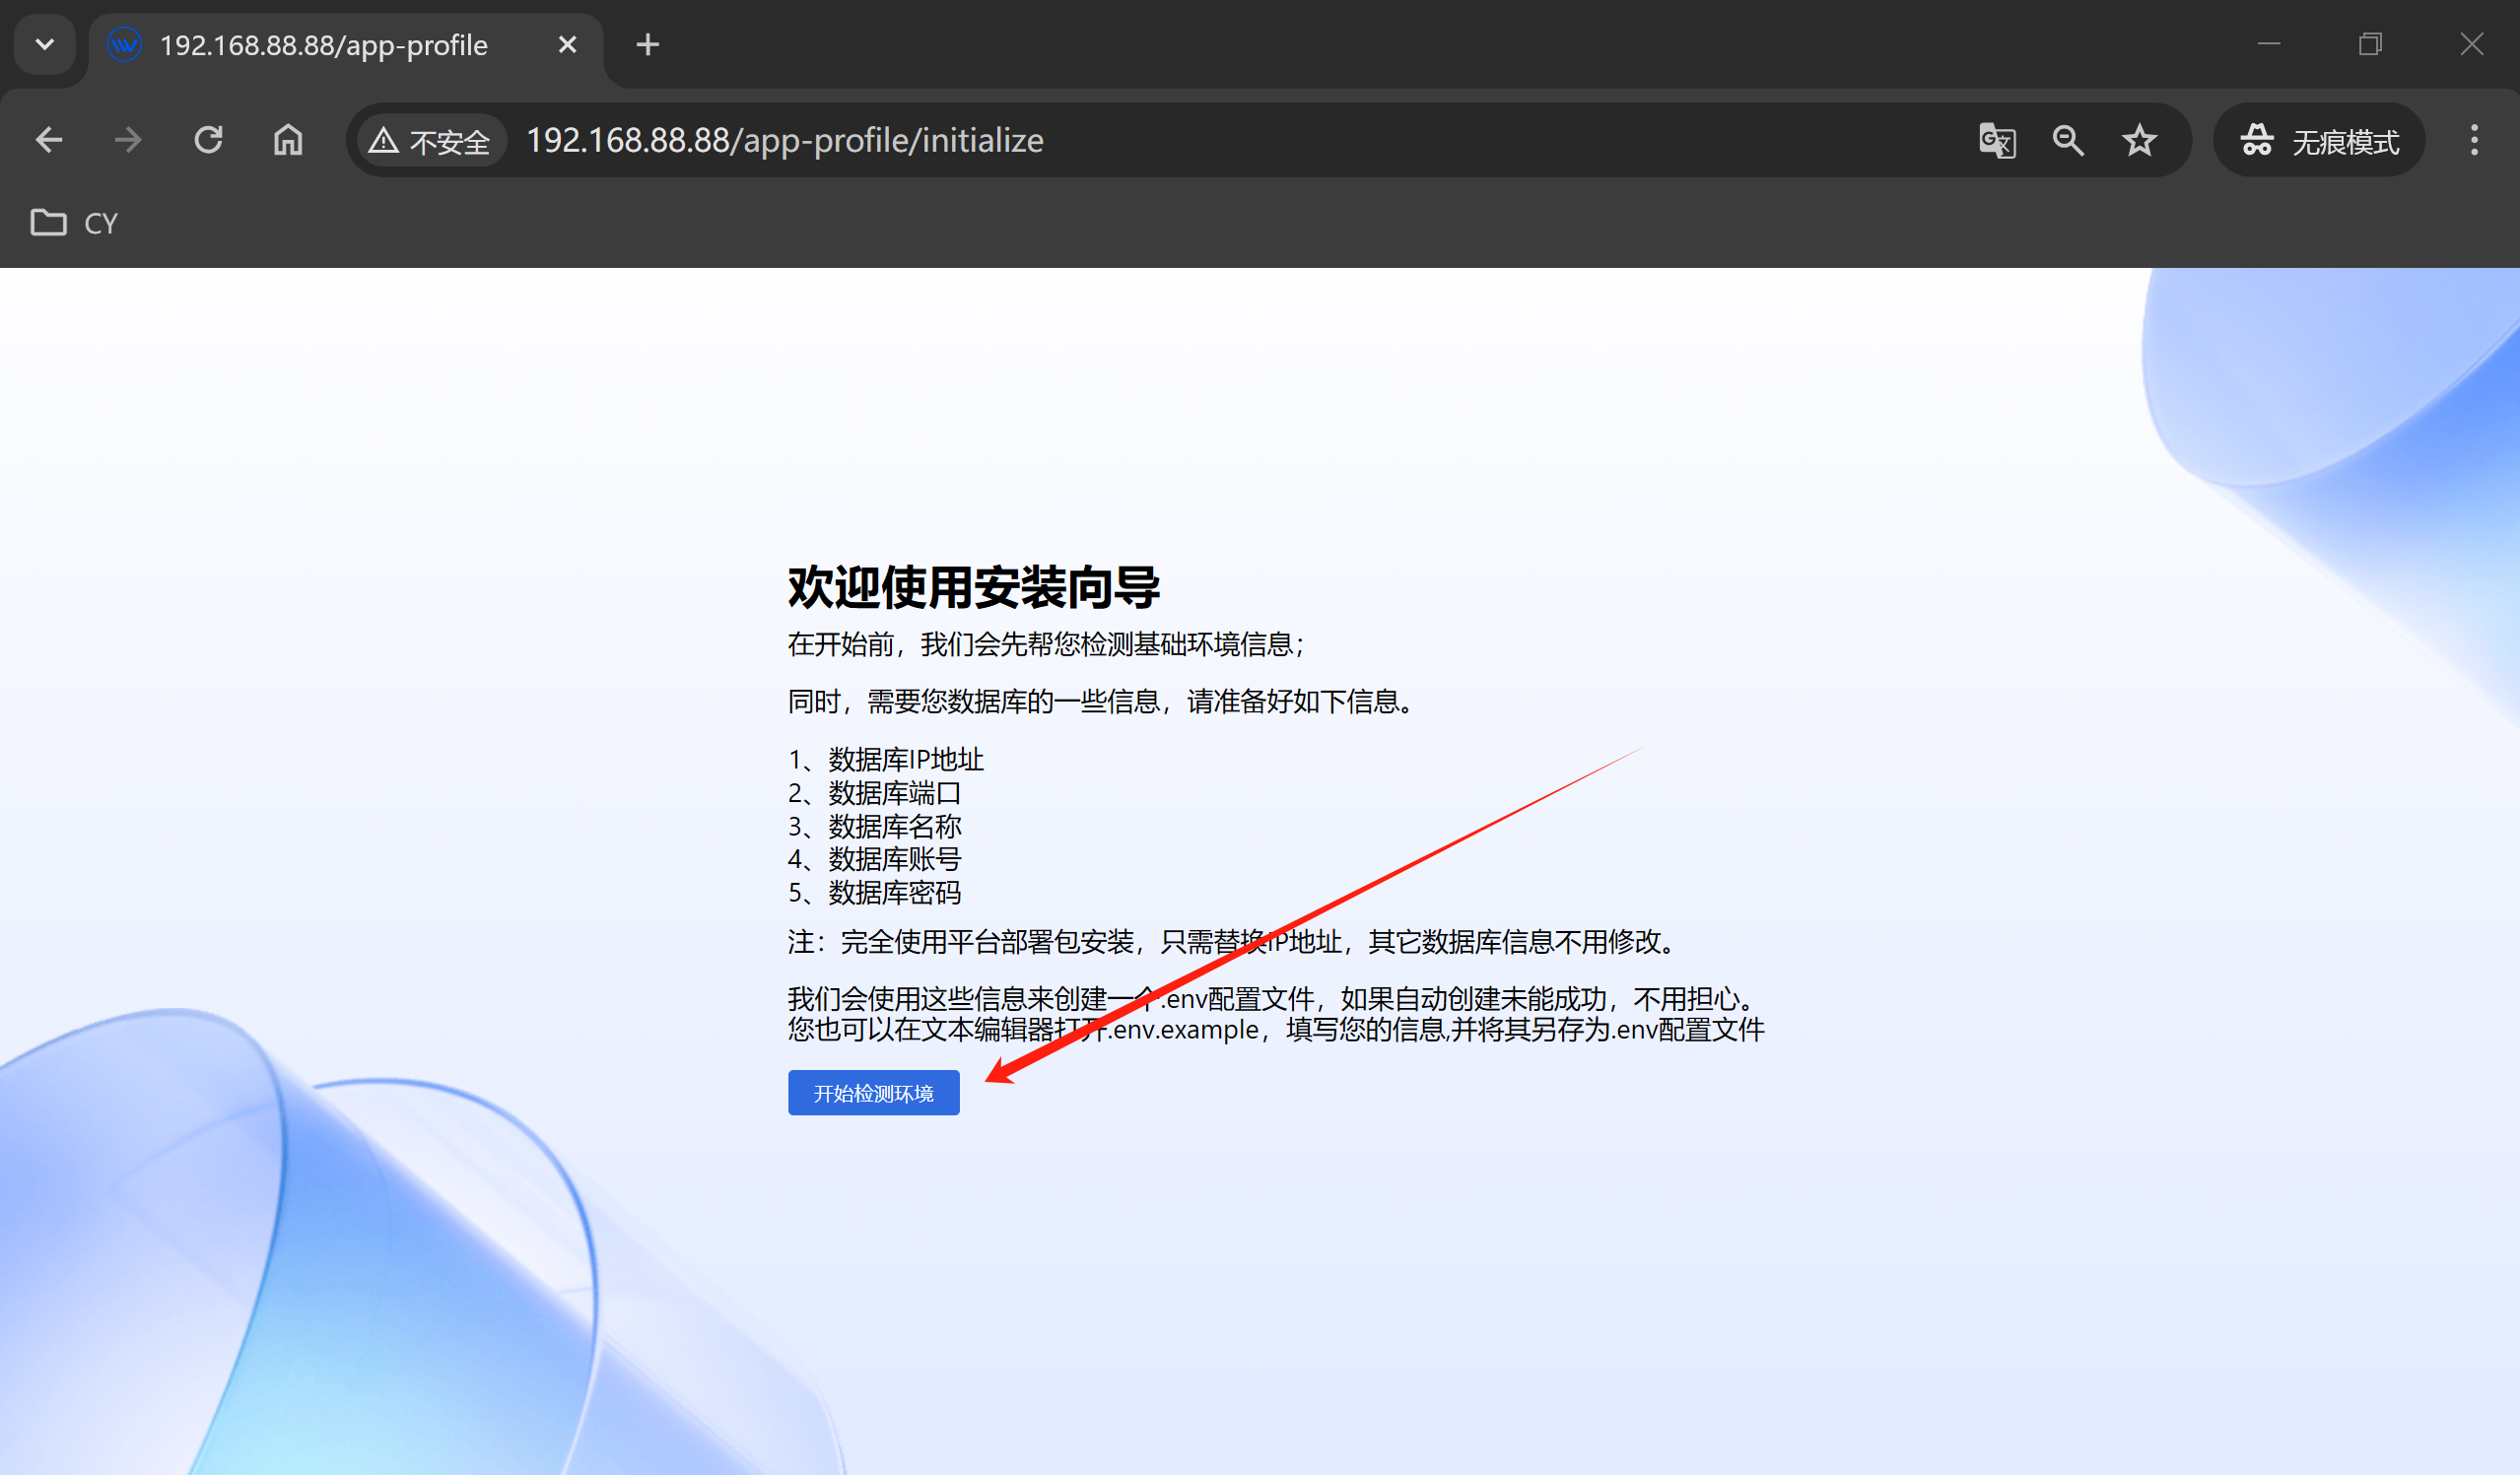Click the browser forward arrow
Viewport: 2520px width, 1475px height.
point(128,140)
